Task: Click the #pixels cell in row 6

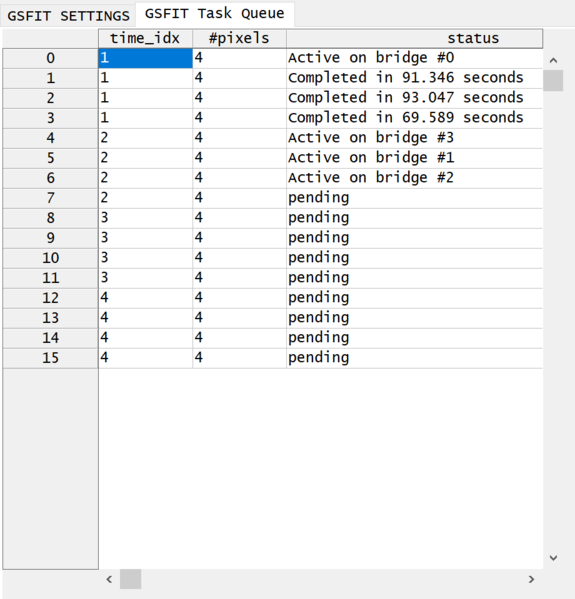Action: 240,178
